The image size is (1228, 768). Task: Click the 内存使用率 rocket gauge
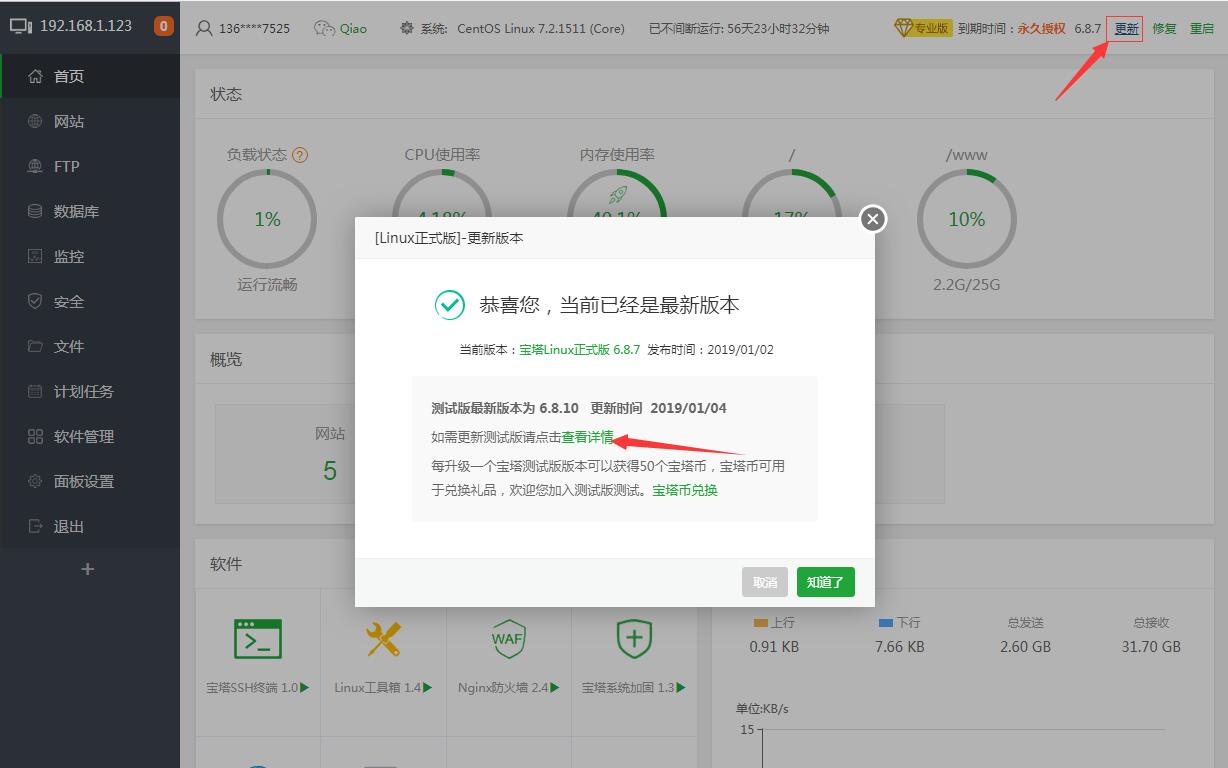pyautogui.click(x=617, y=194)
